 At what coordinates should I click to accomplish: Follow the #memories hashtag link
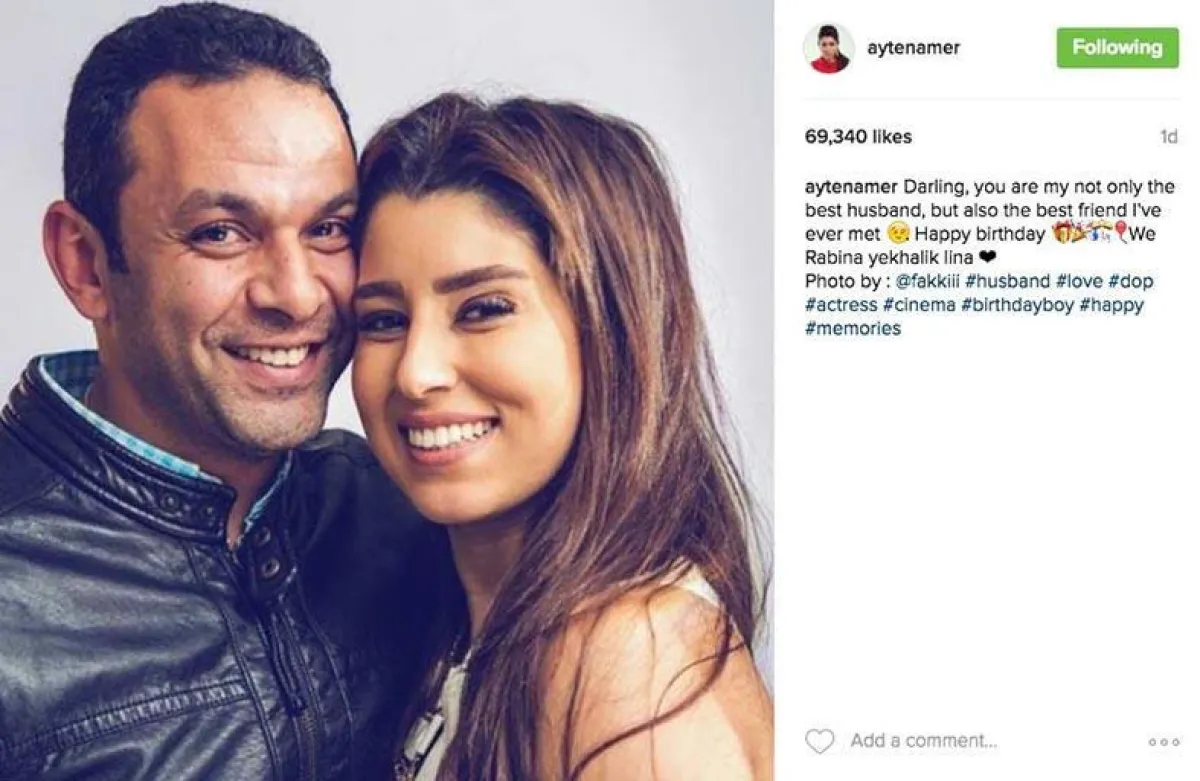point(853,328)
